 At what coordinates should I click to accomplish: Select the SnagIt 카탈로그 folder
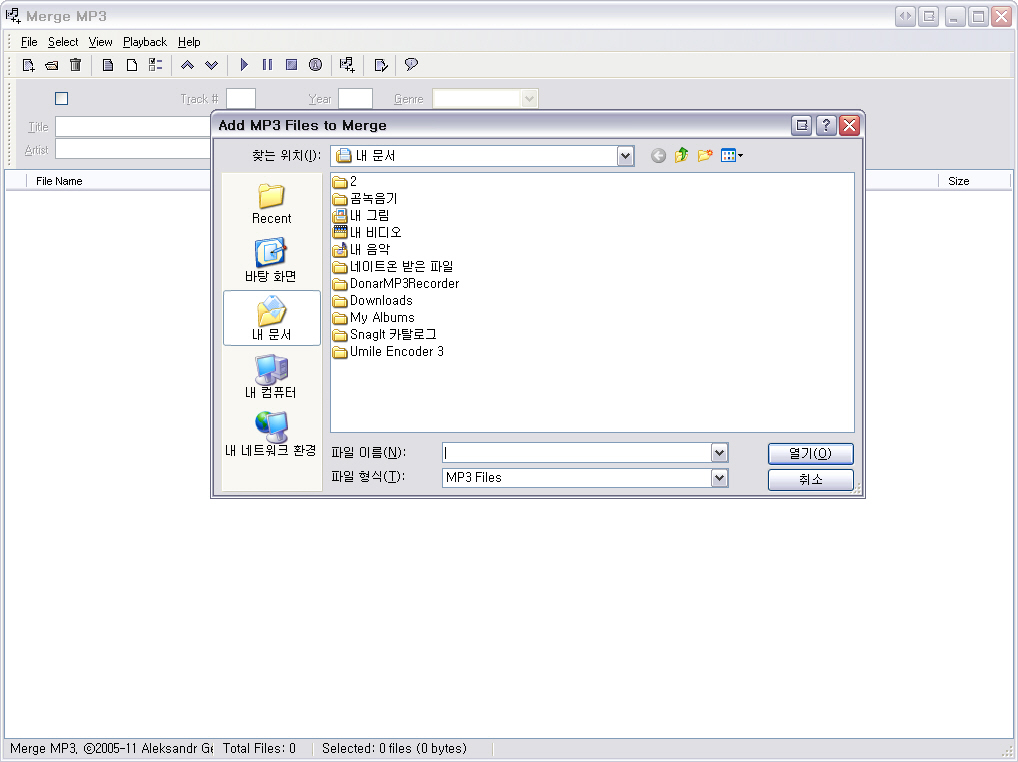click(x=384, y=334)
